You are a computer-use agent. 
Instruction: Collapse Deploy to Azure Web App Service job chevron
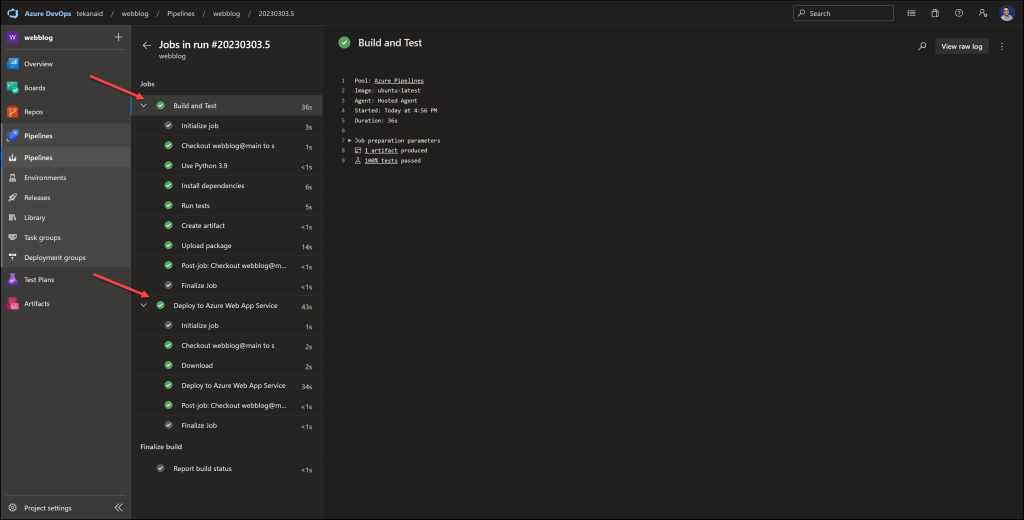(x=144, y=305)
